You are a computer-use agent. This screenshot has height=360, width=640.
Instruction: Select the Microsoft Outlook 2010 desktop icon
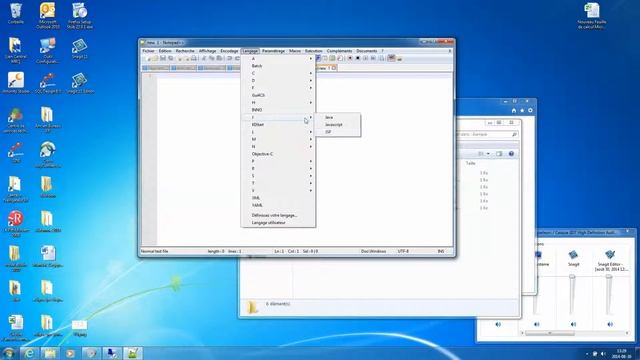point(48,16)
